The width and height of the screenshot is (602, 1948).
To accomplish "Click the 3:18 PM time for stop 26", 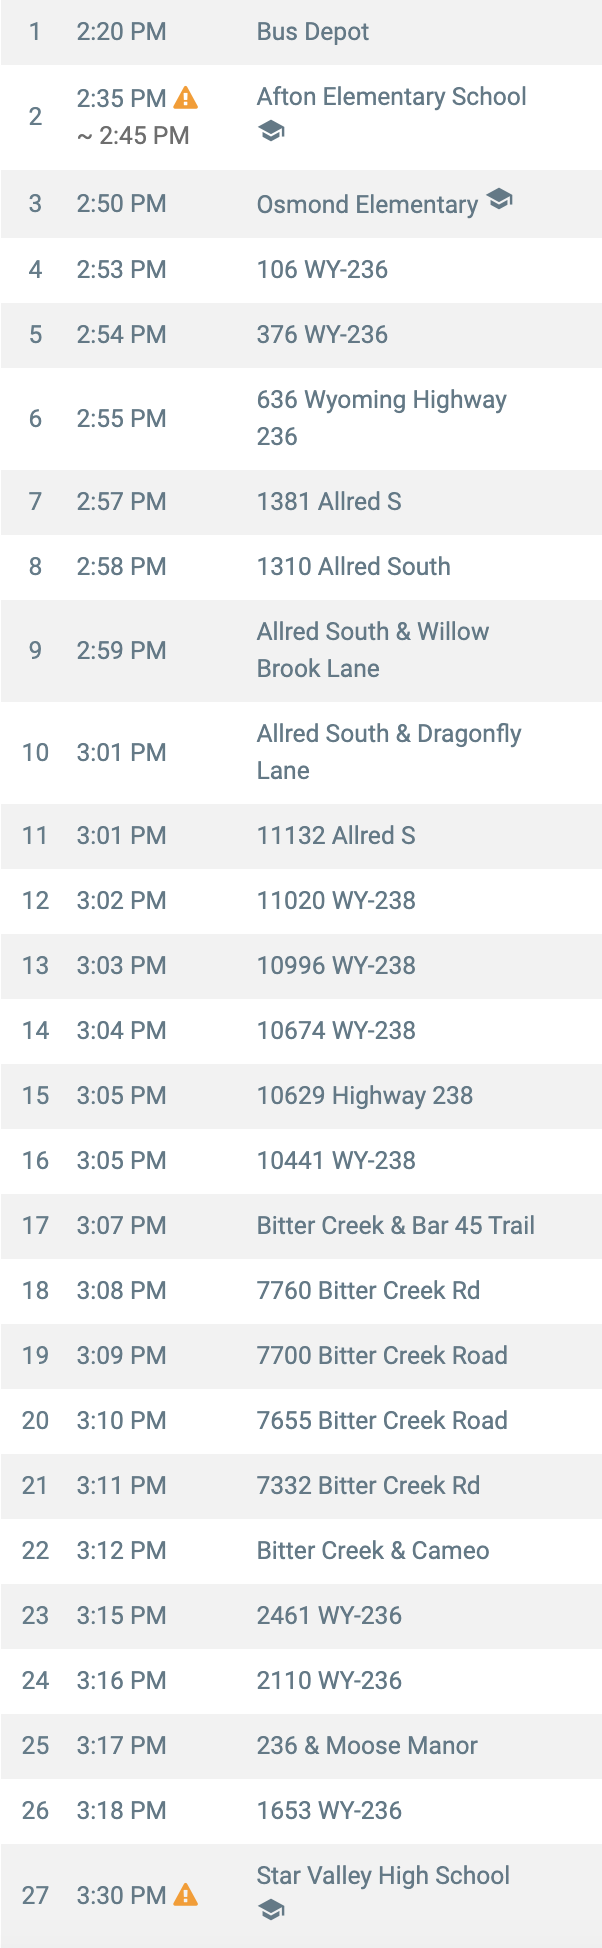I will tap(121, 1811).
